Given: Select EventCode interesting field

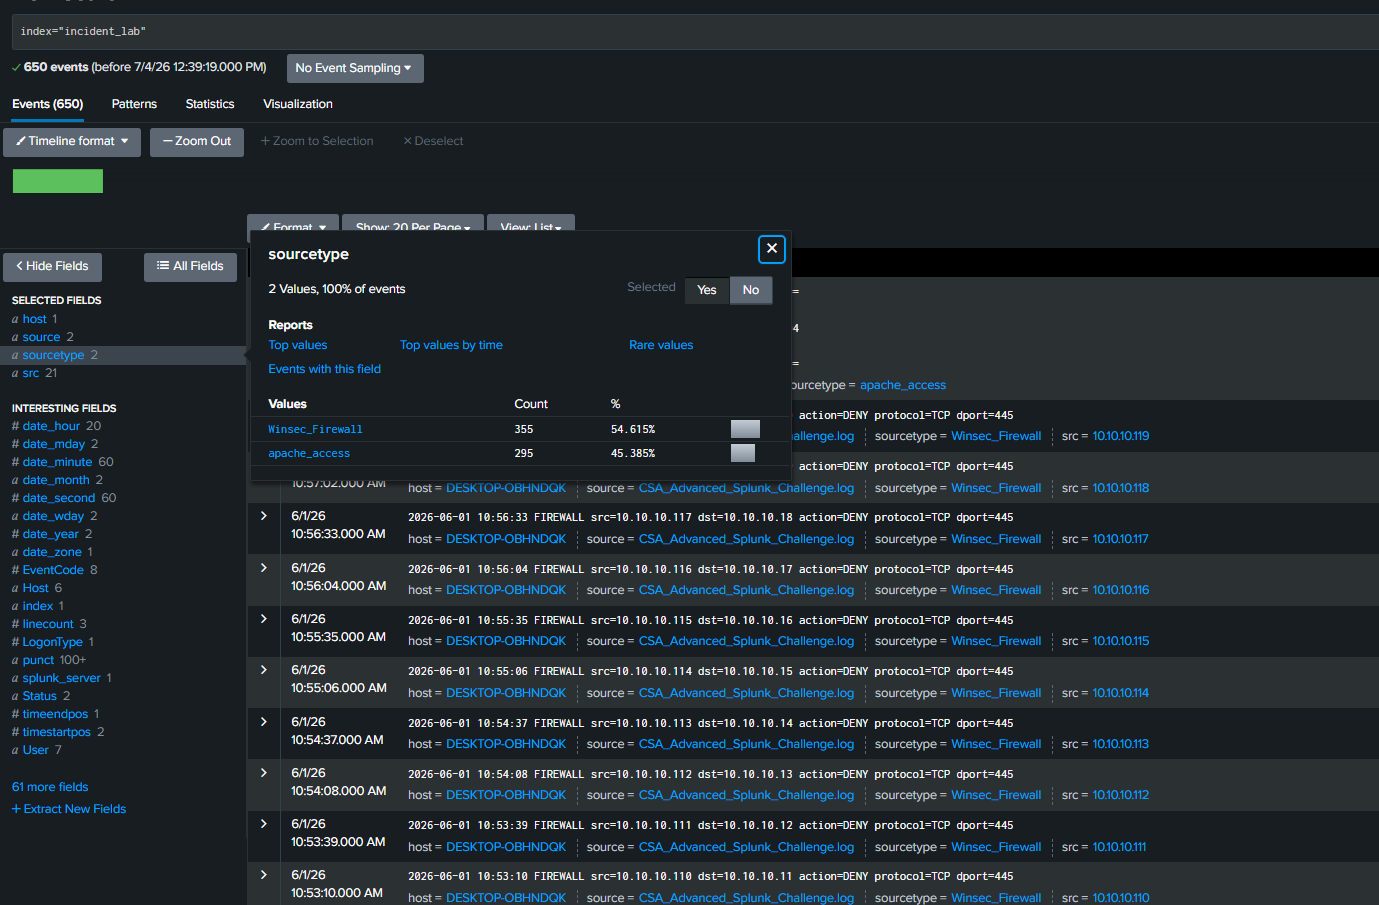Looking at the screenshot, I should (x=53, y=570).
